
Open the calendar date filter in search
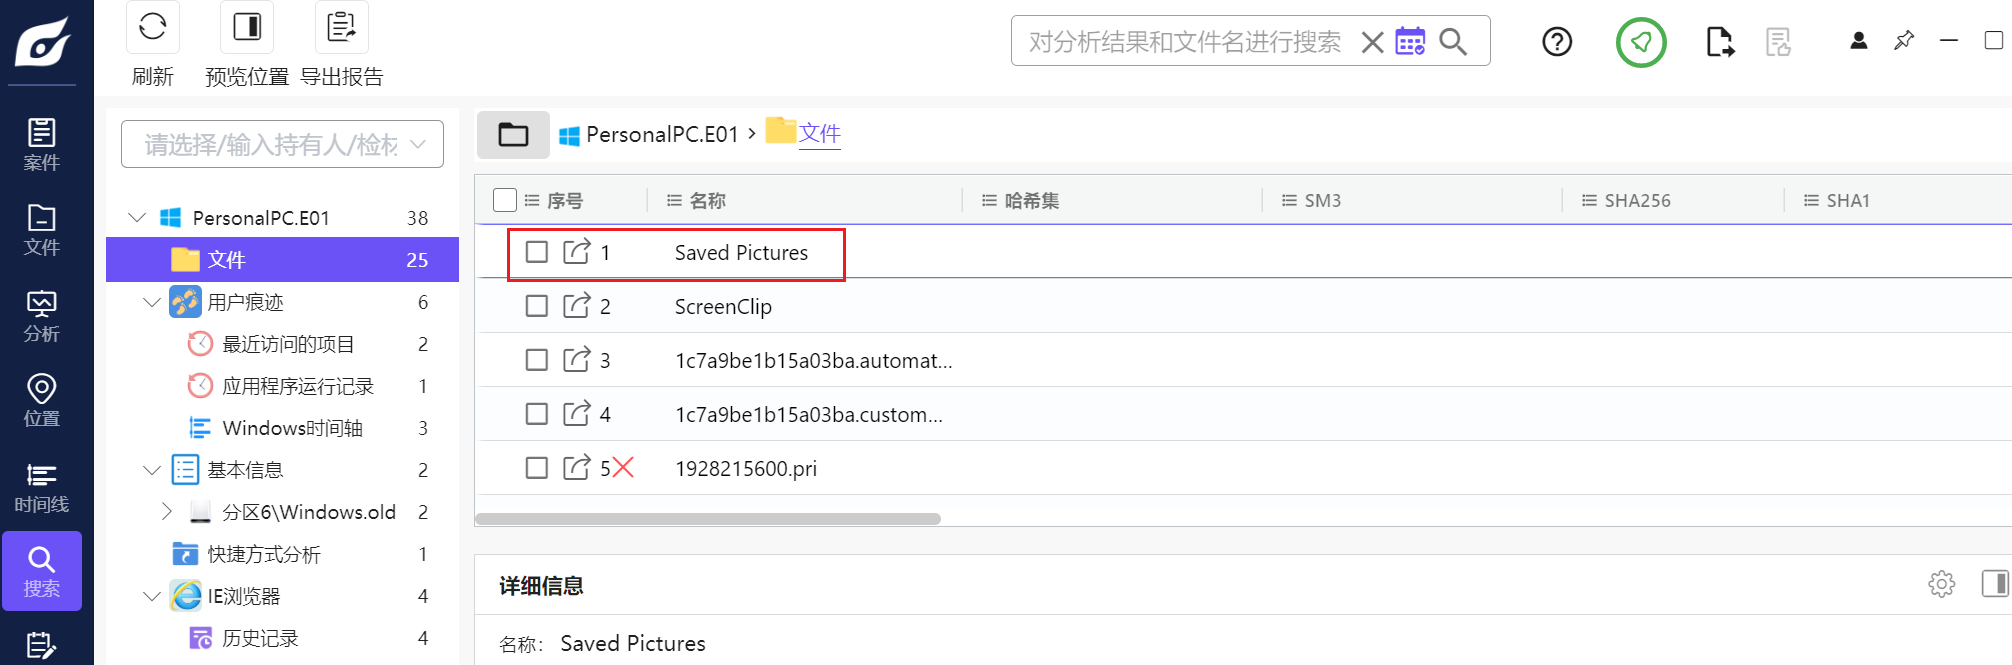click(1410, 42)
